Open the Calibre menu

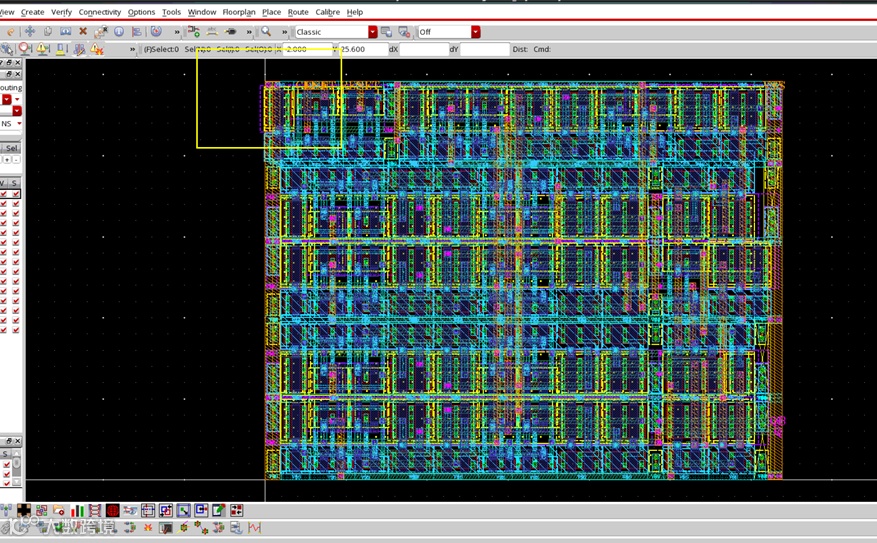[327, 12]
